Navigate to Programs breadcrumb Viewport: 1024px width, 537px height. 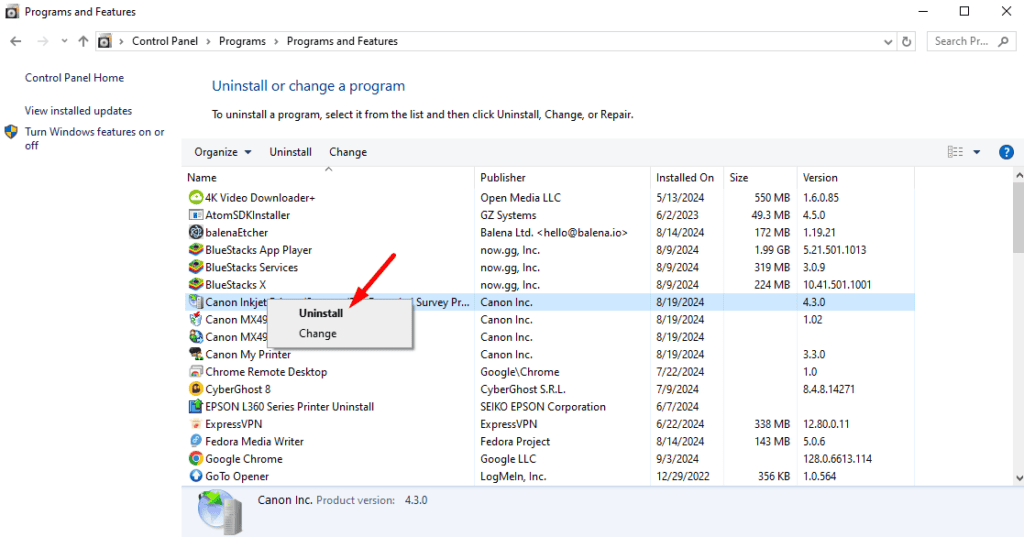point(242,41)
